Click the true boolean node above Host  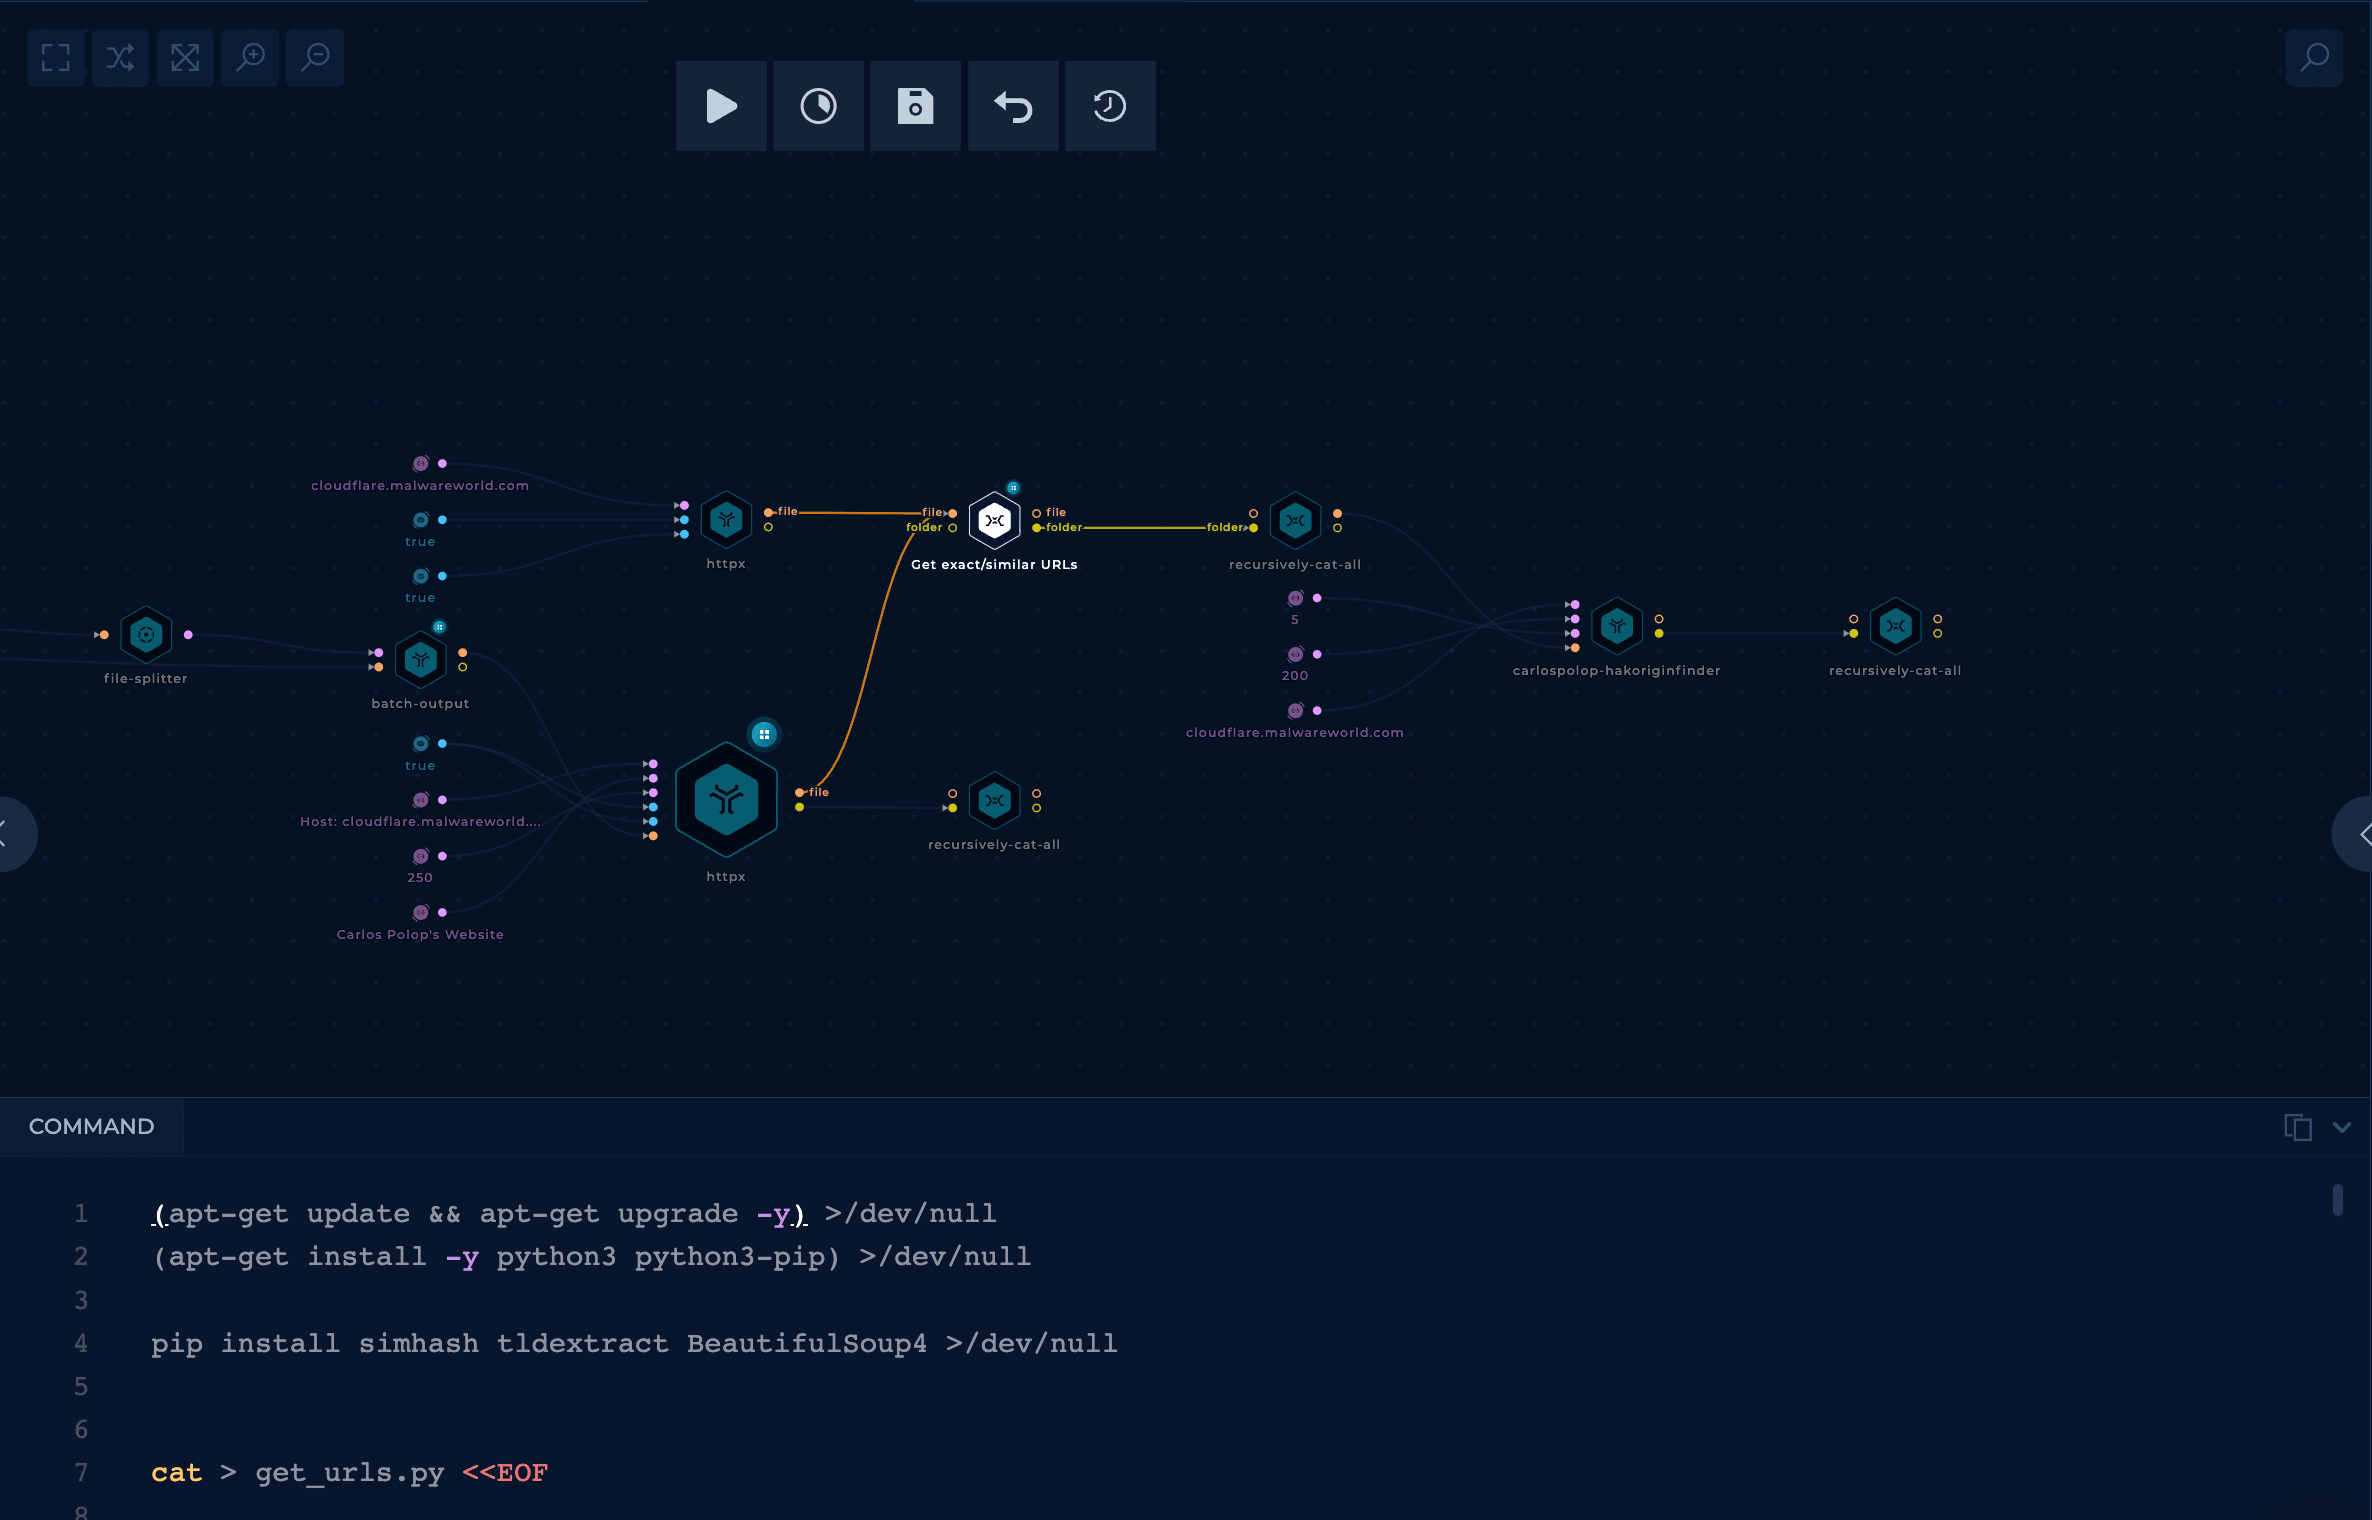(x=421, y=744)
